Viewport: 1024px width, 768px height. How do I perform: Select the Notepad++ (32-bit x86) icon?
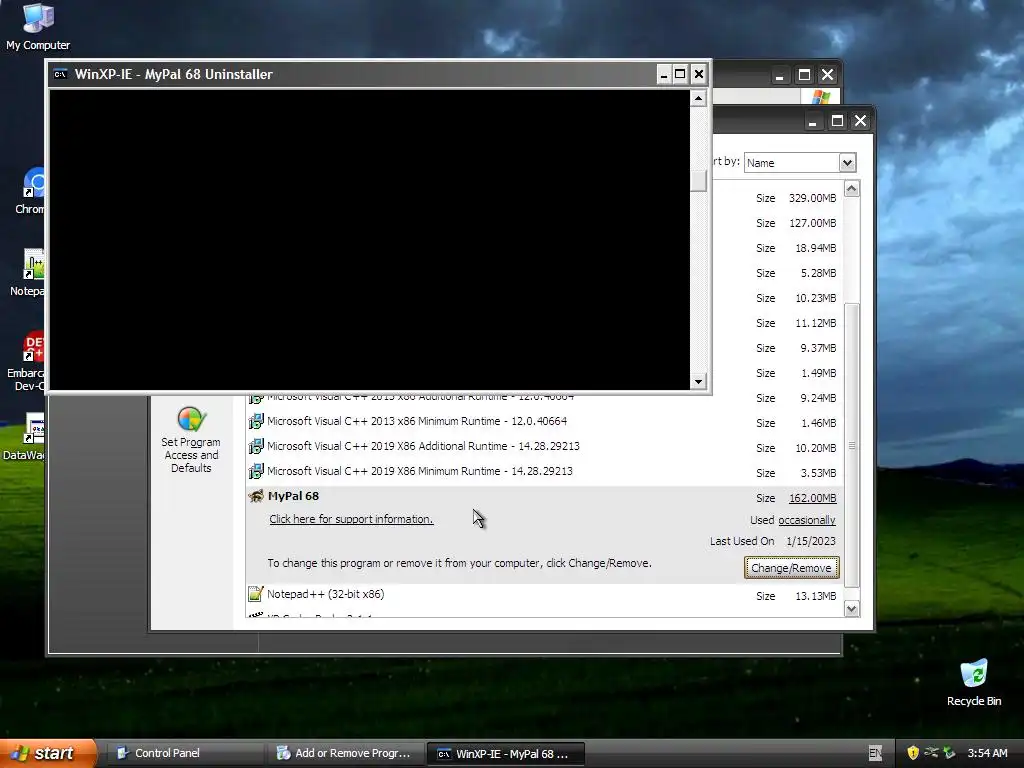point(255,594)
